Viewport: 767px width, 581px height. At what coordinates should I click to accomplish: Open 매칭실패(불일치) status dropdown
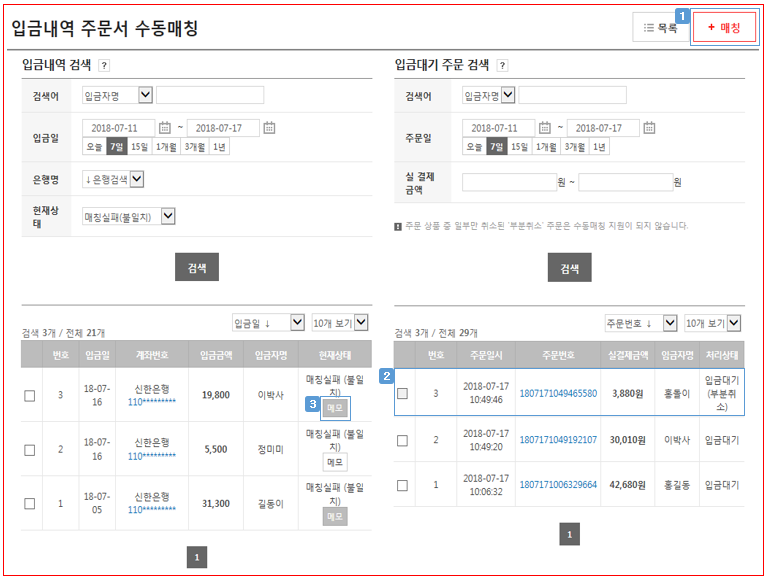click(129, 217)
